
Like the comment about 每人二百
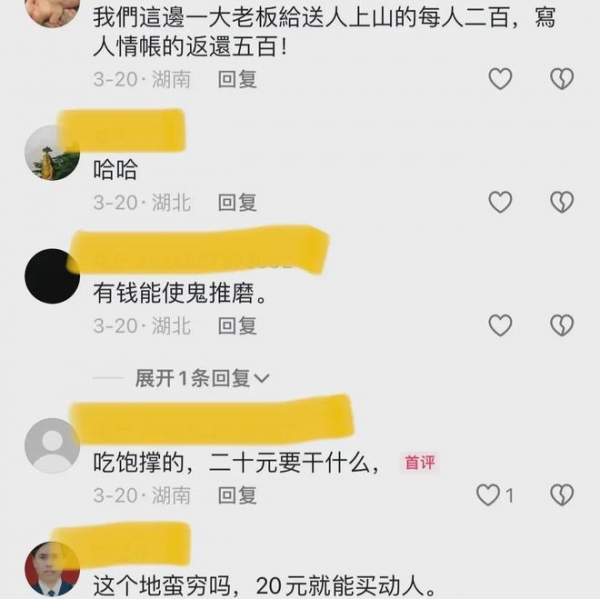[x=500, y=79]
